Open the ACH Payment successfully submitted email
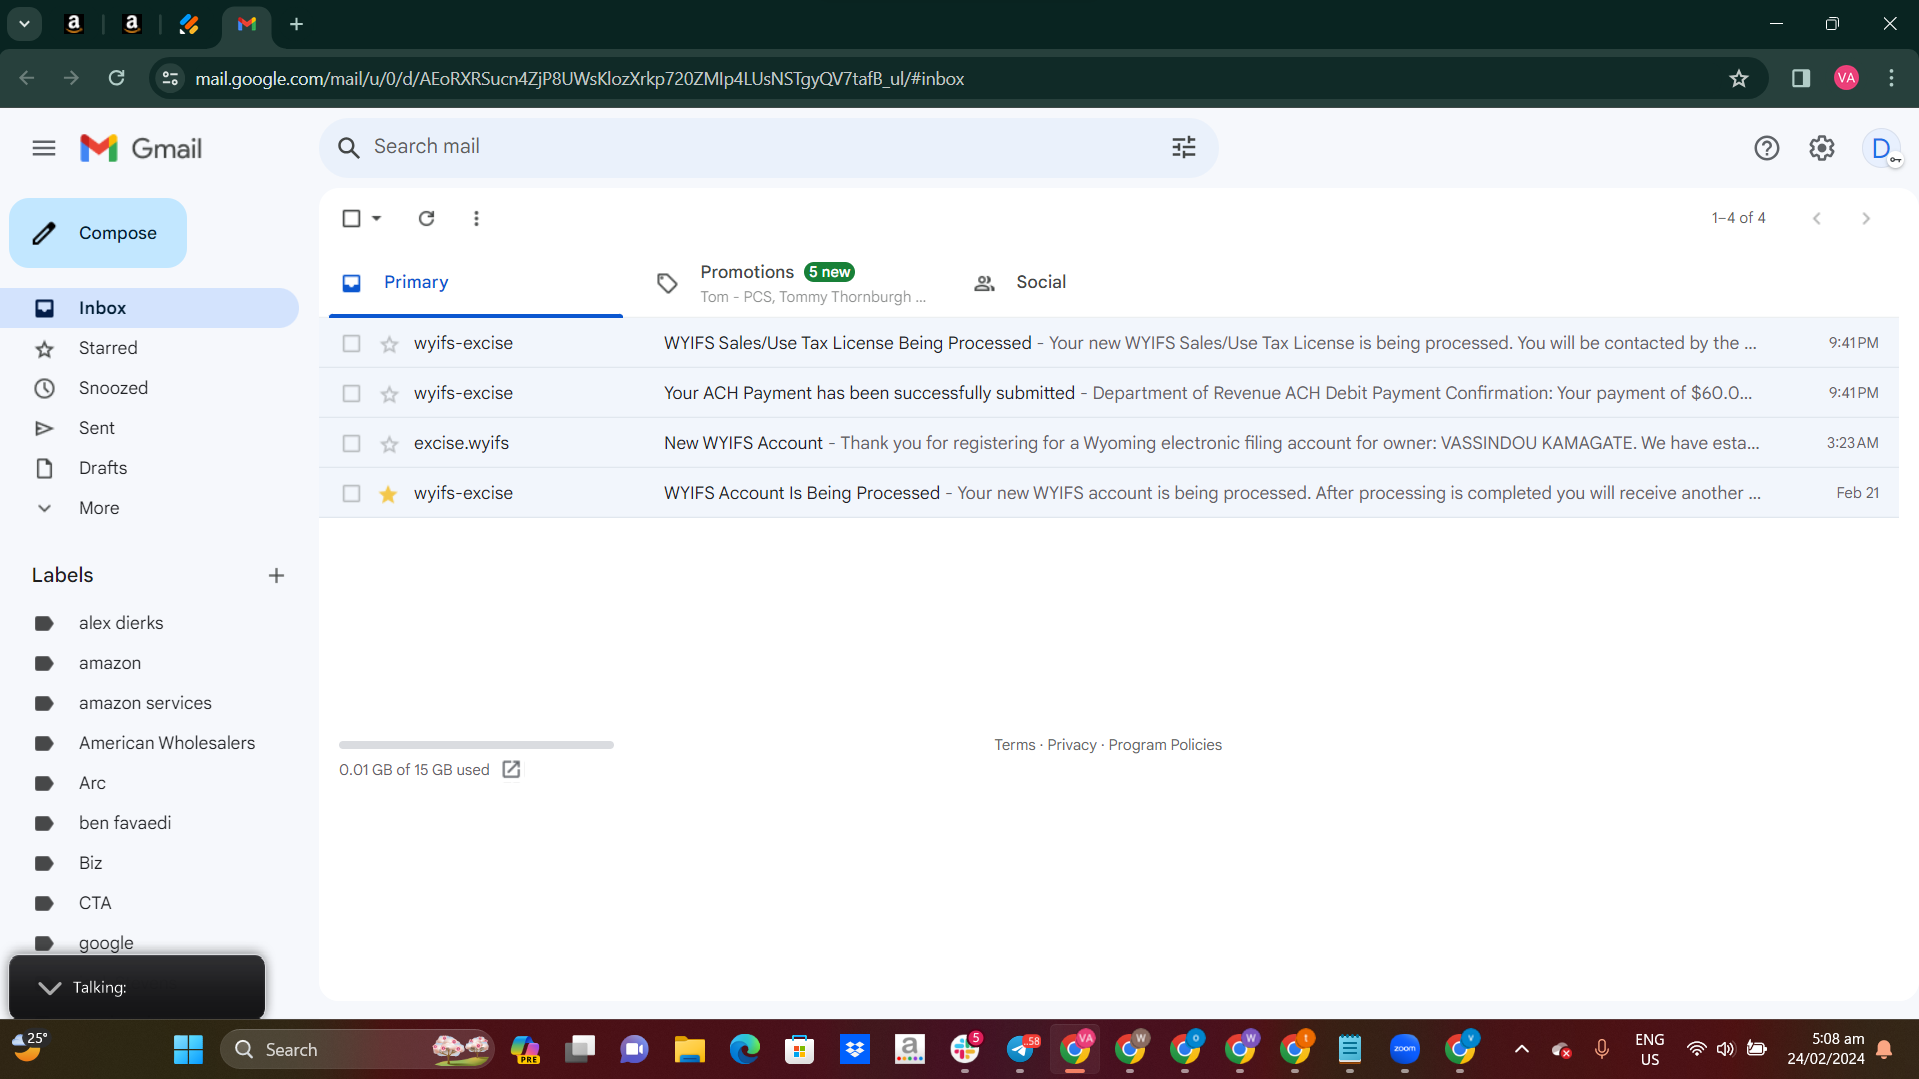Image resolution: width=1919 pixels, height=1079 pixels. [1108, 393]
